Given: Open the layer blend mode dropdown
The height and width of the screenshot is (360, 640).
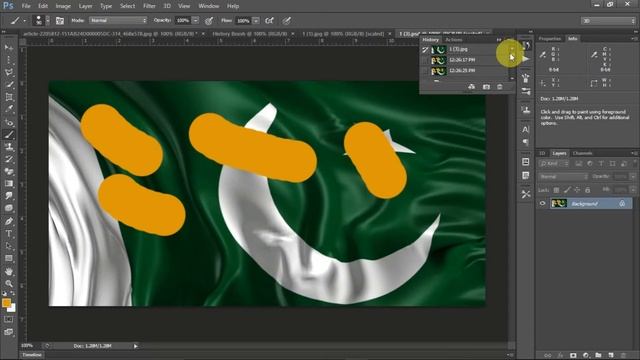Looking at the screenshot, I should pos(563,176).
